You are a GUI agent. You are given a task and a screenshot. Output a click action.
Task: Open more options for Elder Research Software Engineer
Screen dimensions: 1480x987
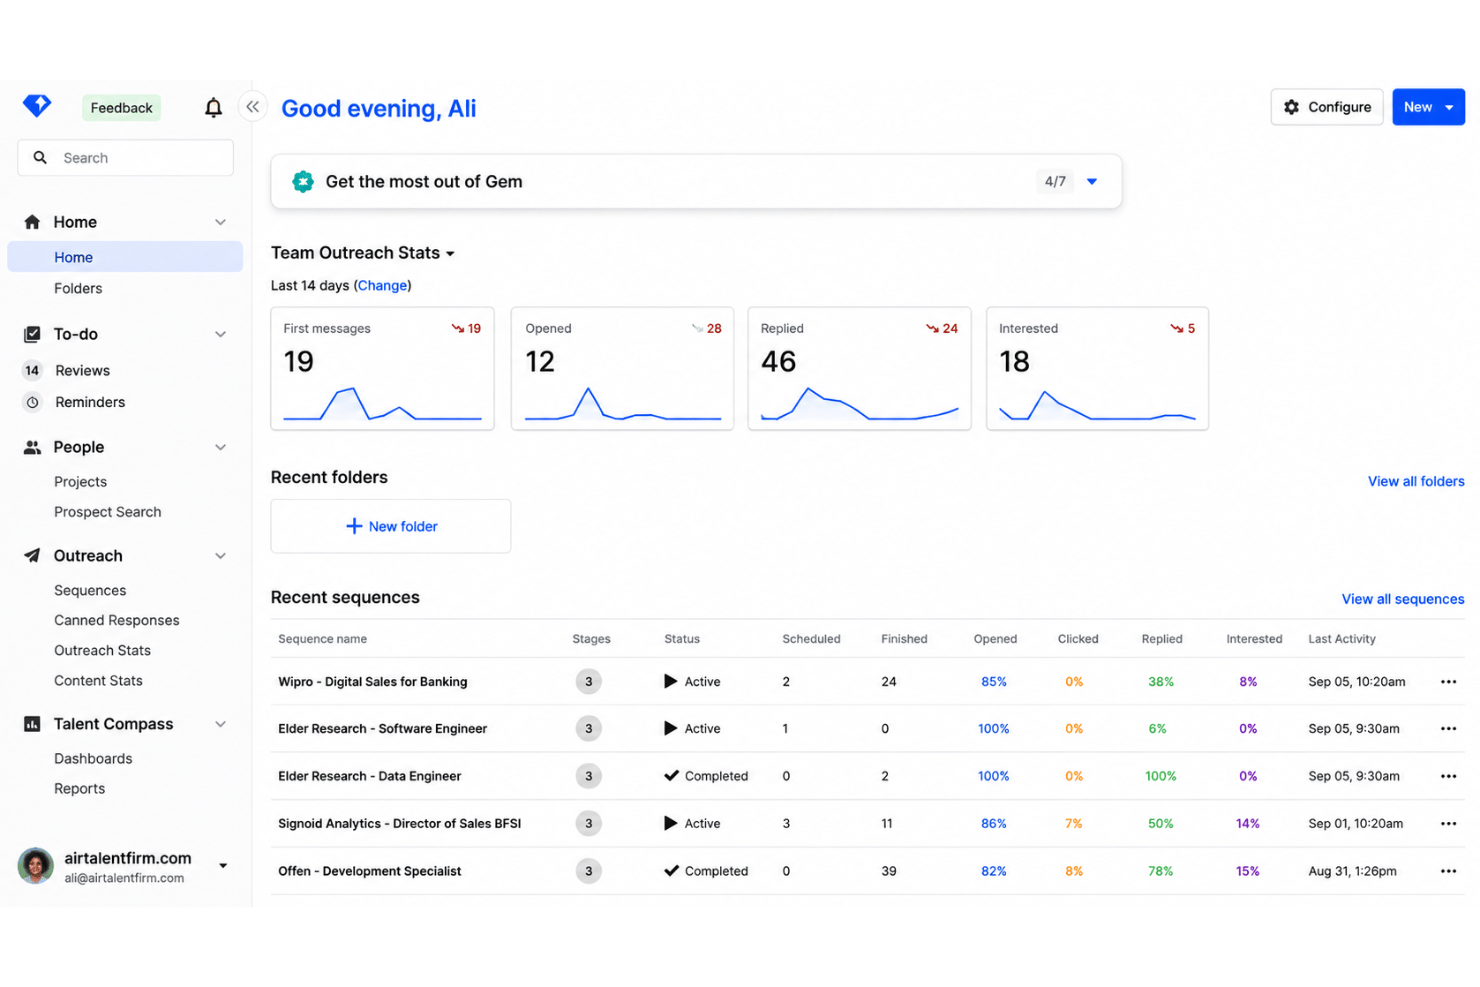pyautogui.click(x=1448, y=729)
